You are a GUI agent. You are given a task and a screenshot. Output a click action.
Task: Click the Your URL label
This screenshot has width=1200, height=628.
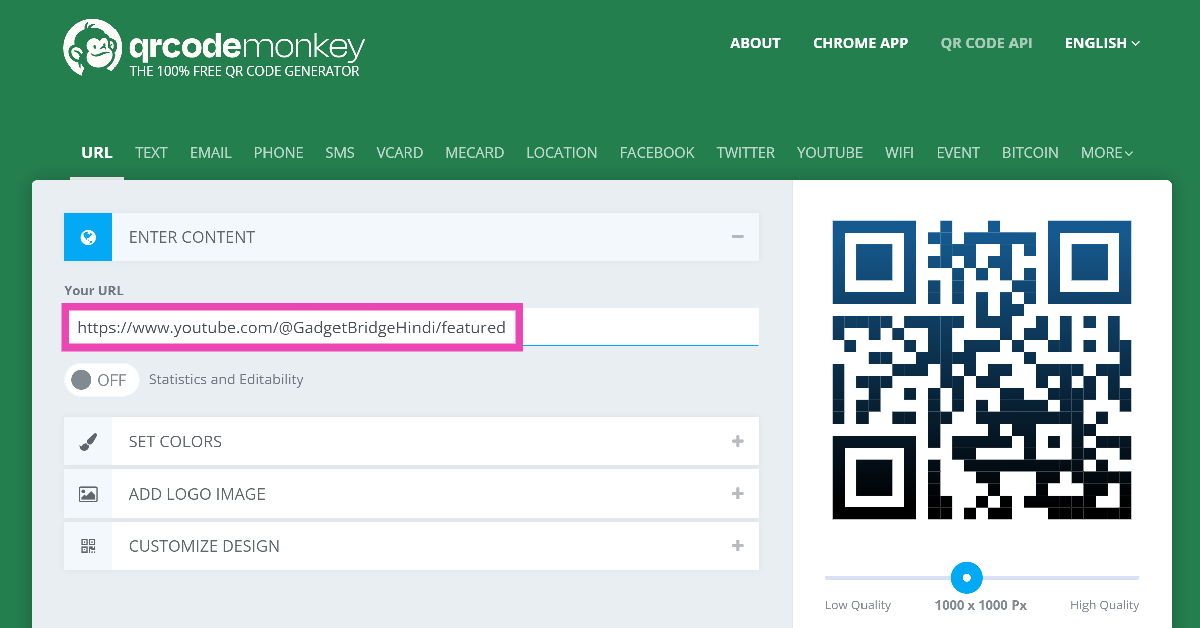[94, 290]
